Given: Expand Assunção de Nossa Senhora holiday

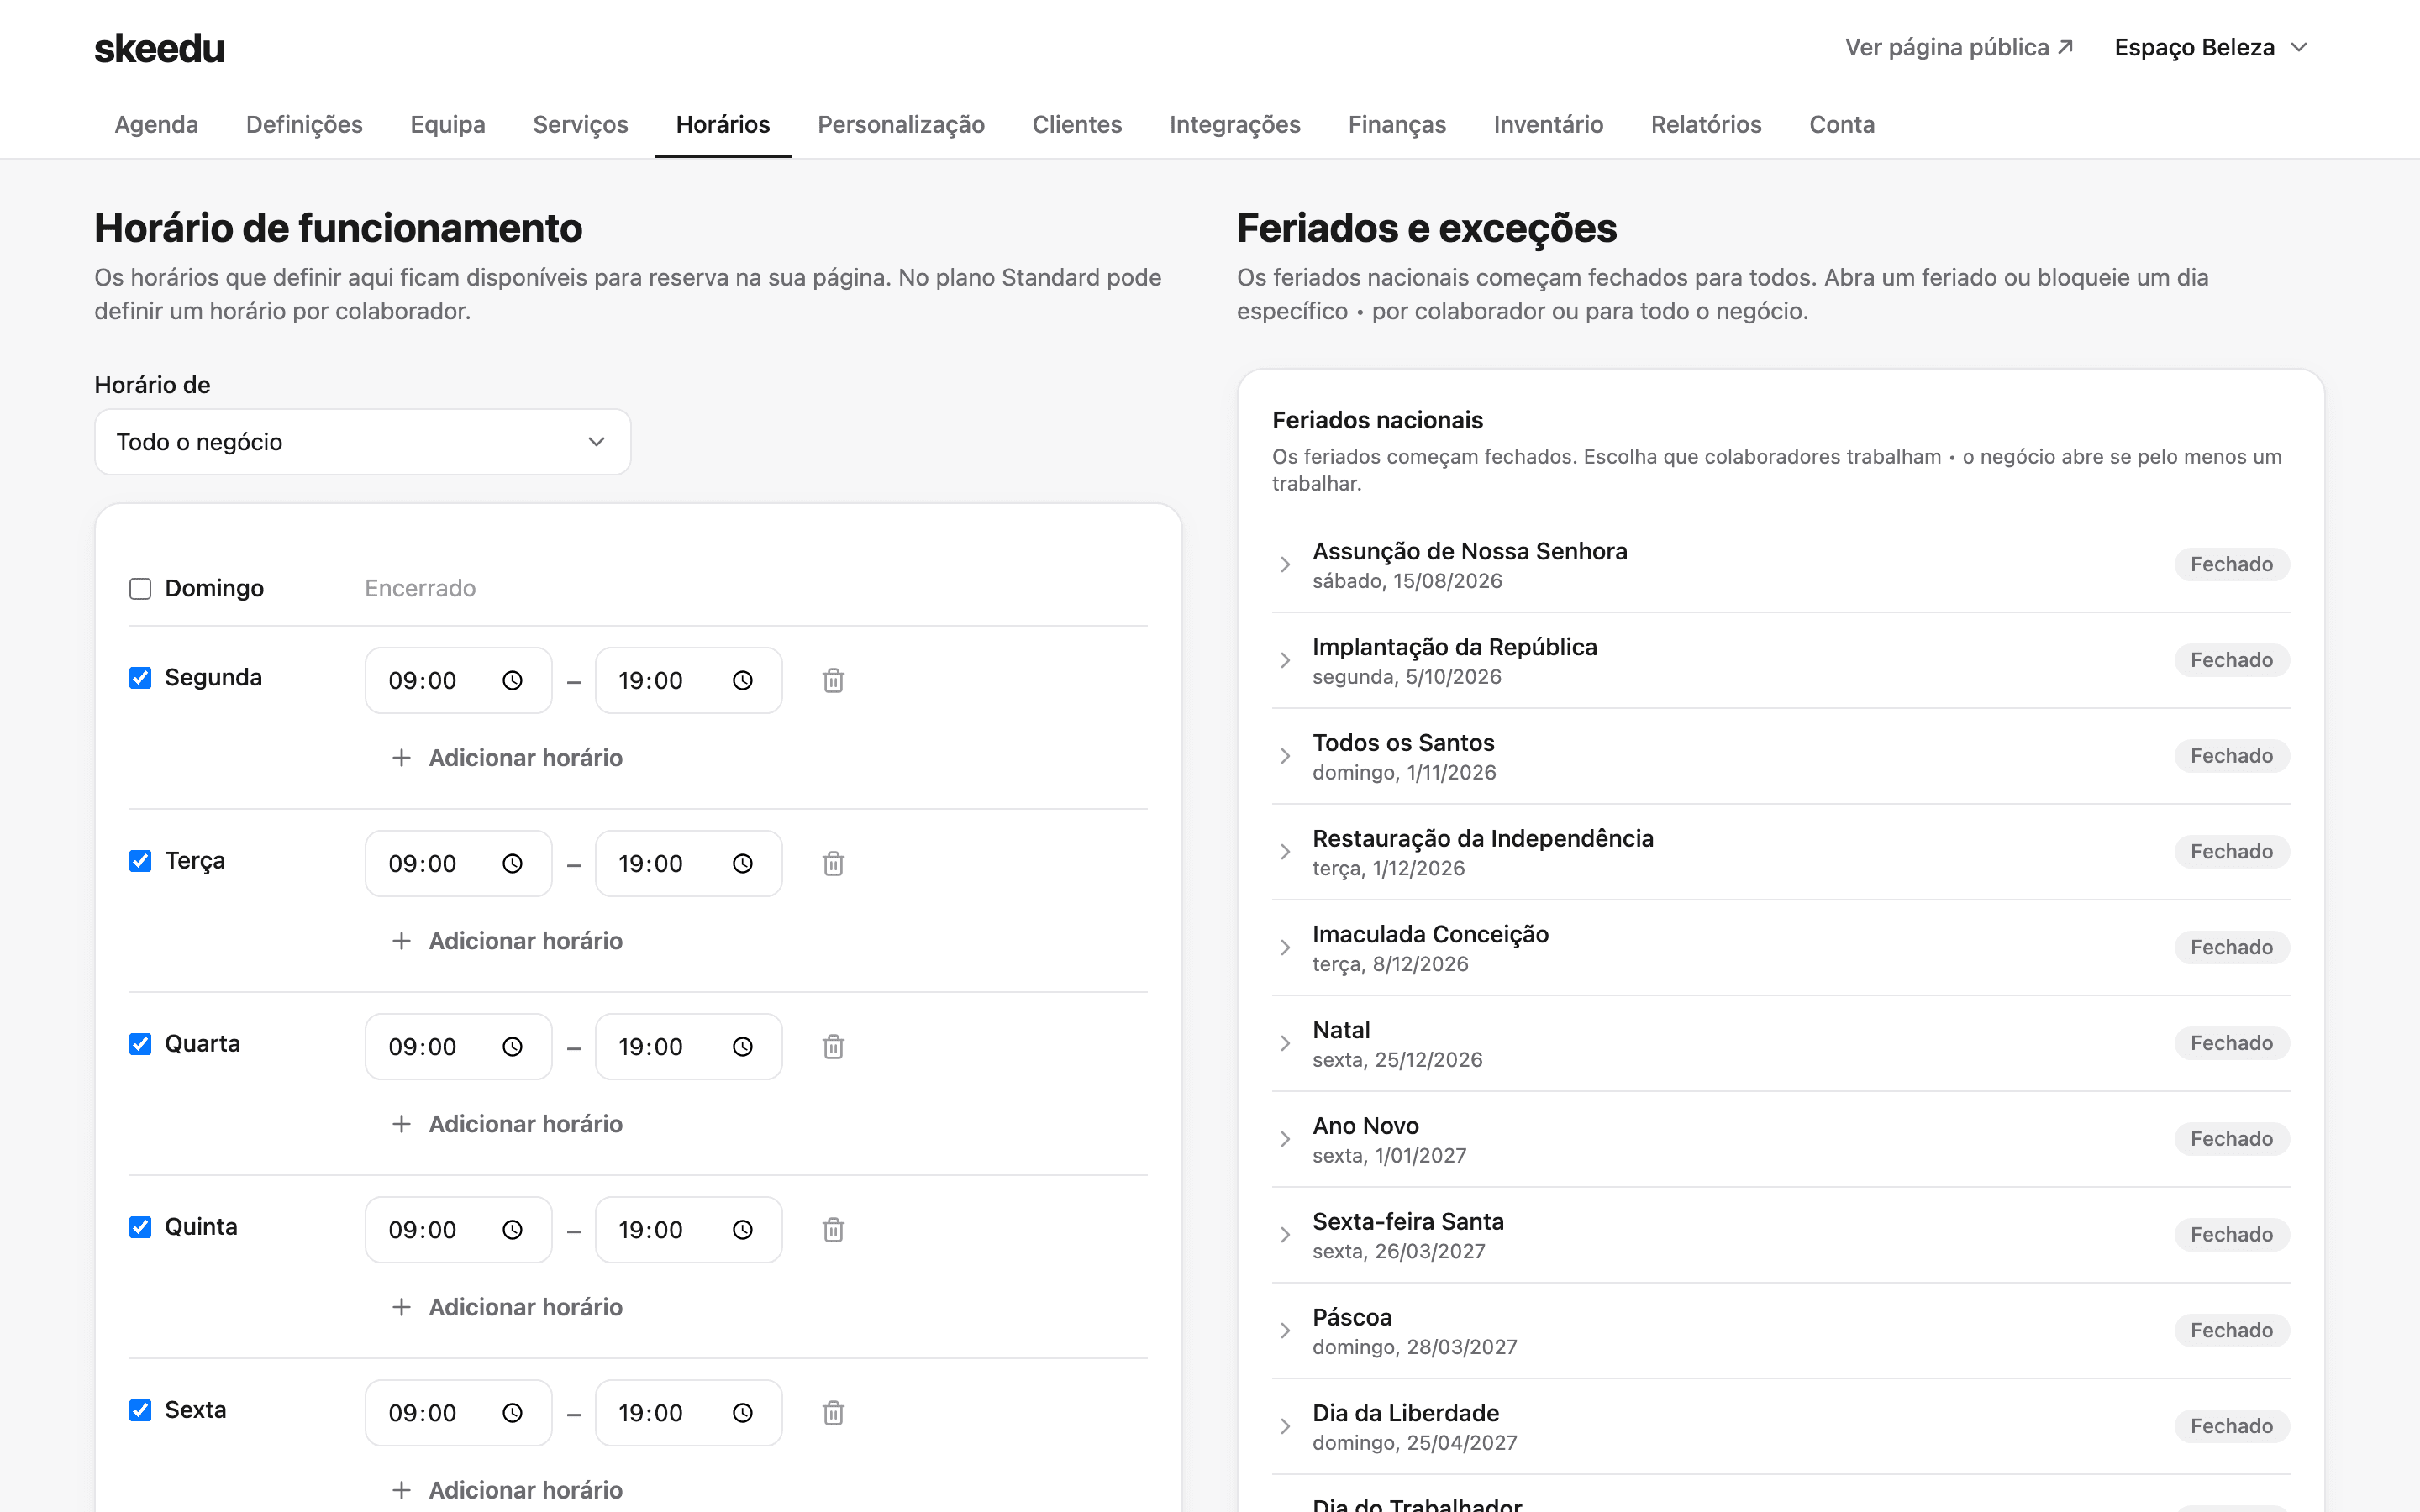Looking at the screenshot, I should (x=1285, y=564).
